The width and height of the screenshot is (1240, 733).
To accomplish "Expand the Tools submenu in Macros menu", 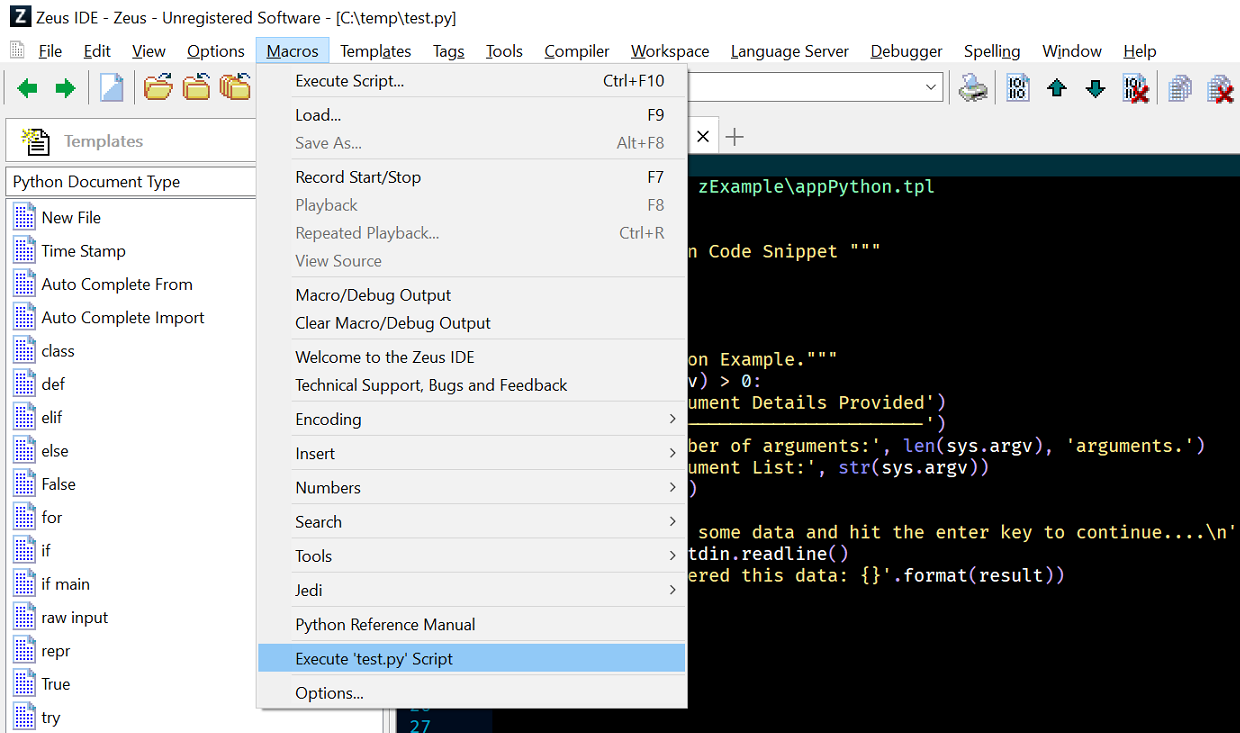I will pos(472,555).
